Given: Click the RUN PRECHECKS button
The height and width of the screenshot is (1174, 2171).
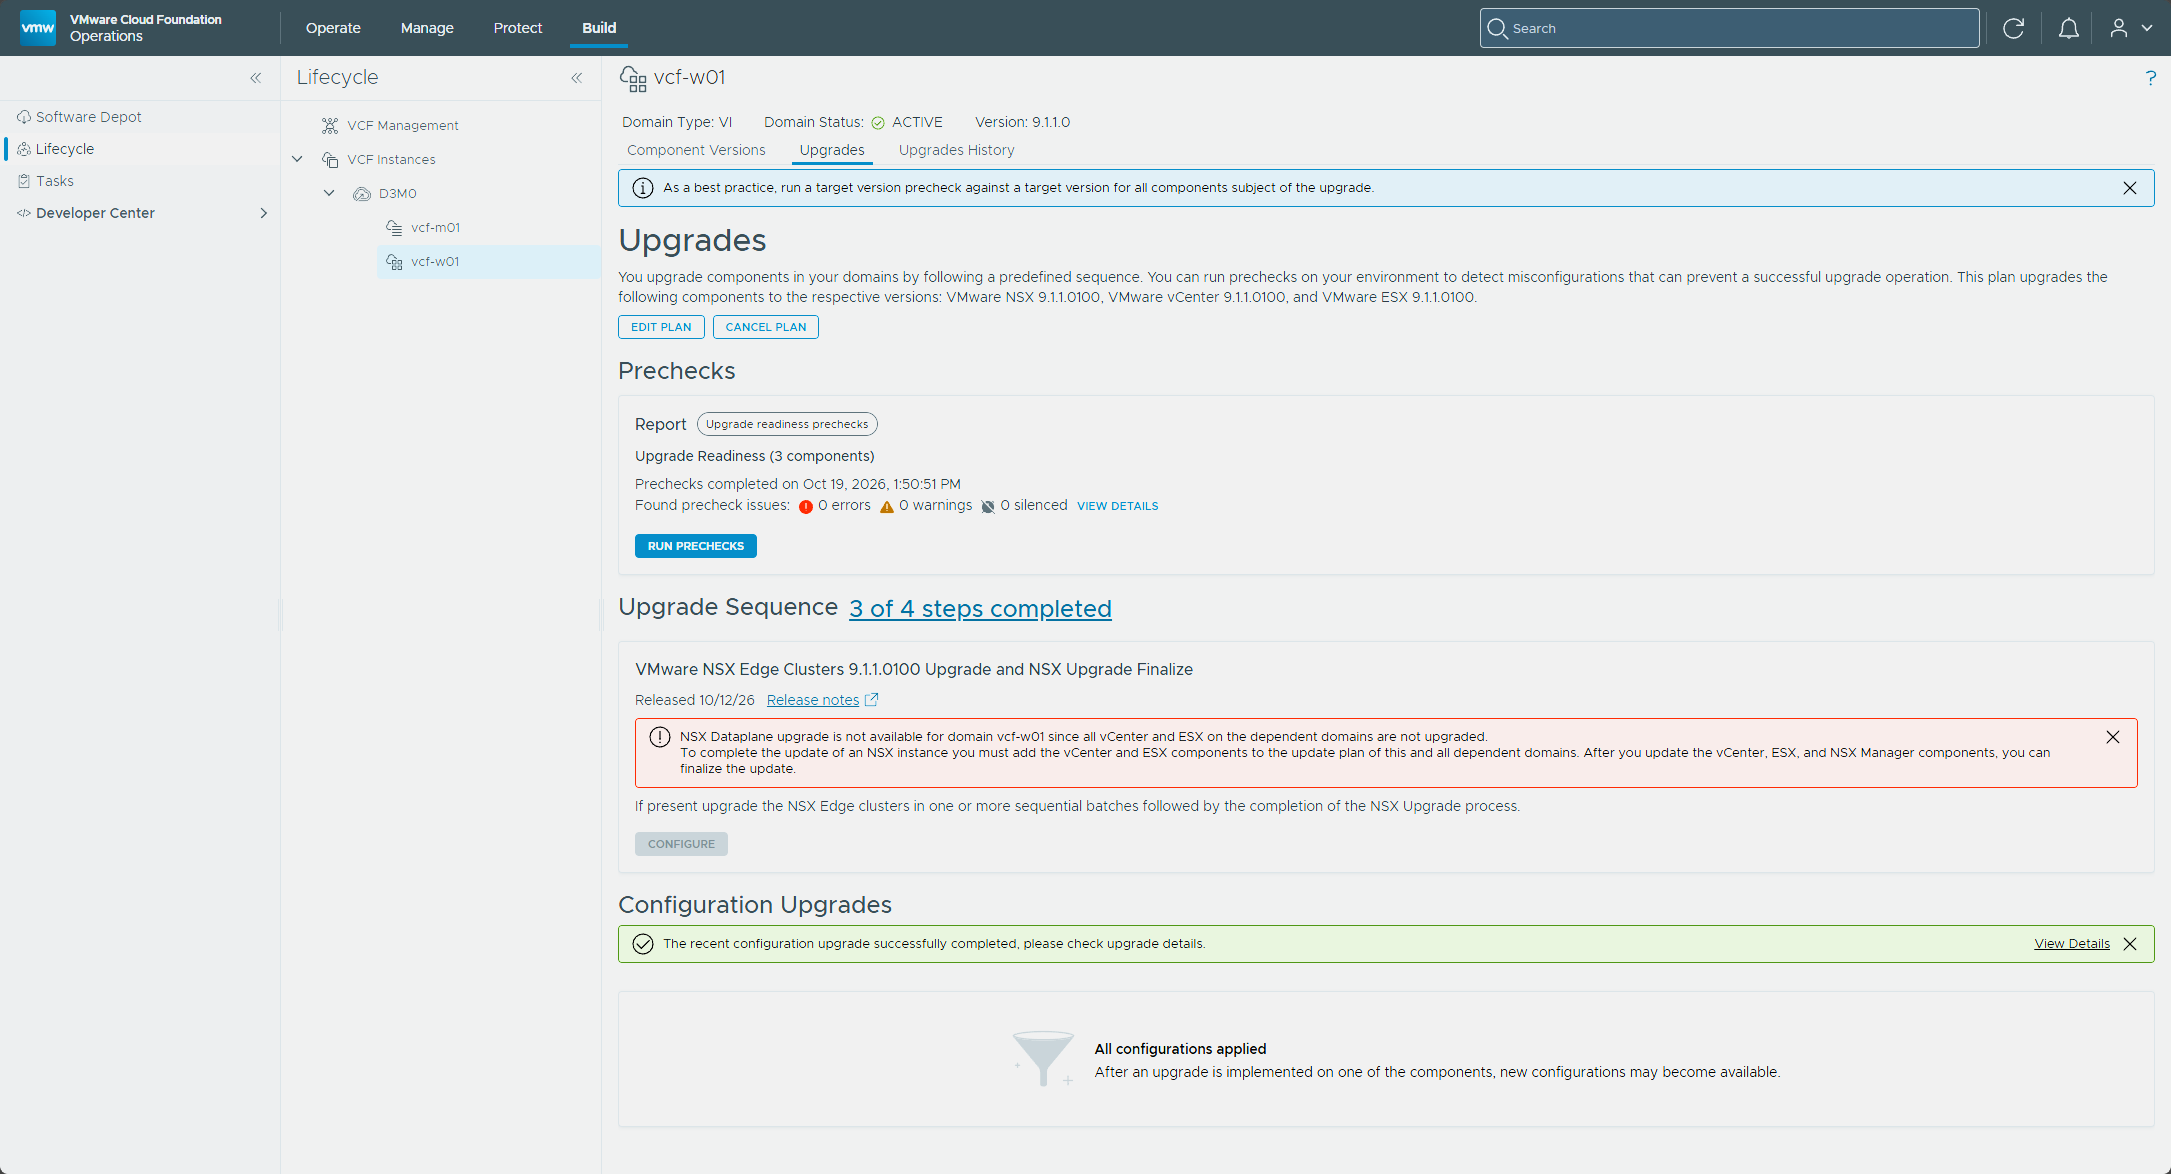Looking at the screenshot, I should [x=696, y=546].
